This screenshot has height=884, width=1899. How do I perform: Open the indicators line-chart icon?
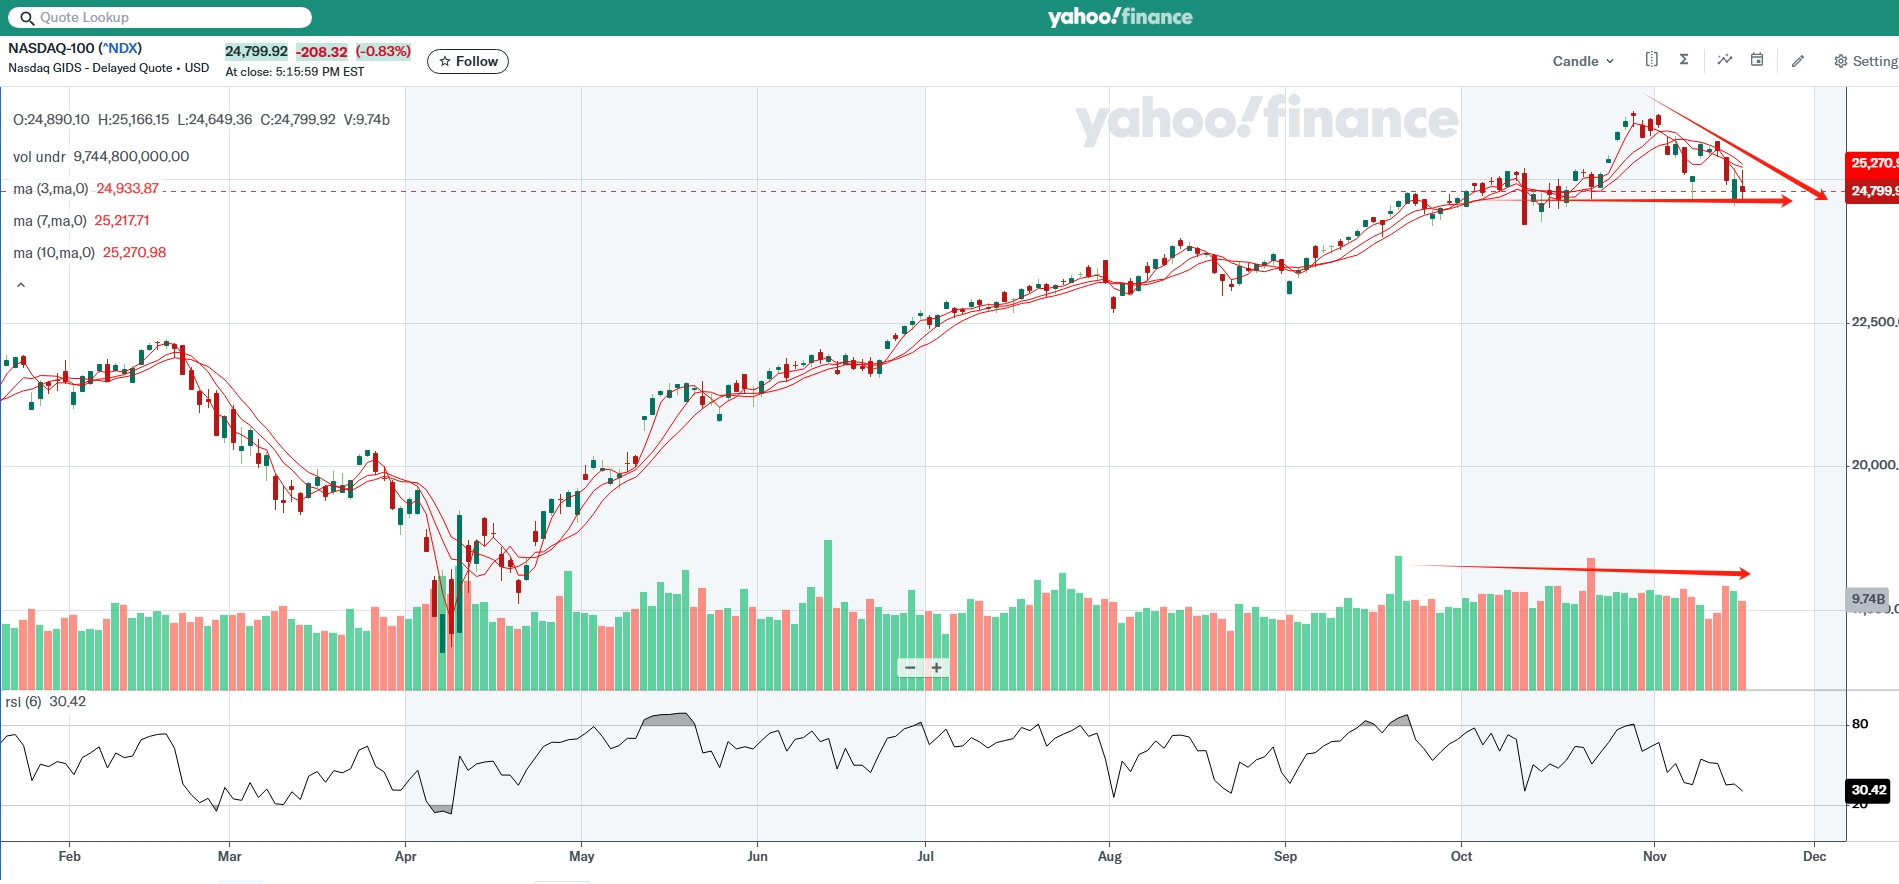tap(1725, 60)
